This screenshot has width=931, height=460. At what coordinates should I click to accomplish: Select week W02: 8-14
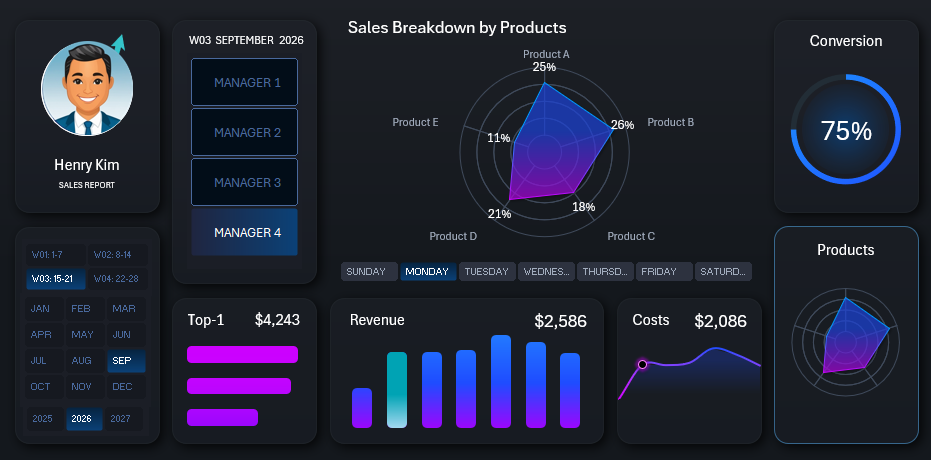(115, 255)
